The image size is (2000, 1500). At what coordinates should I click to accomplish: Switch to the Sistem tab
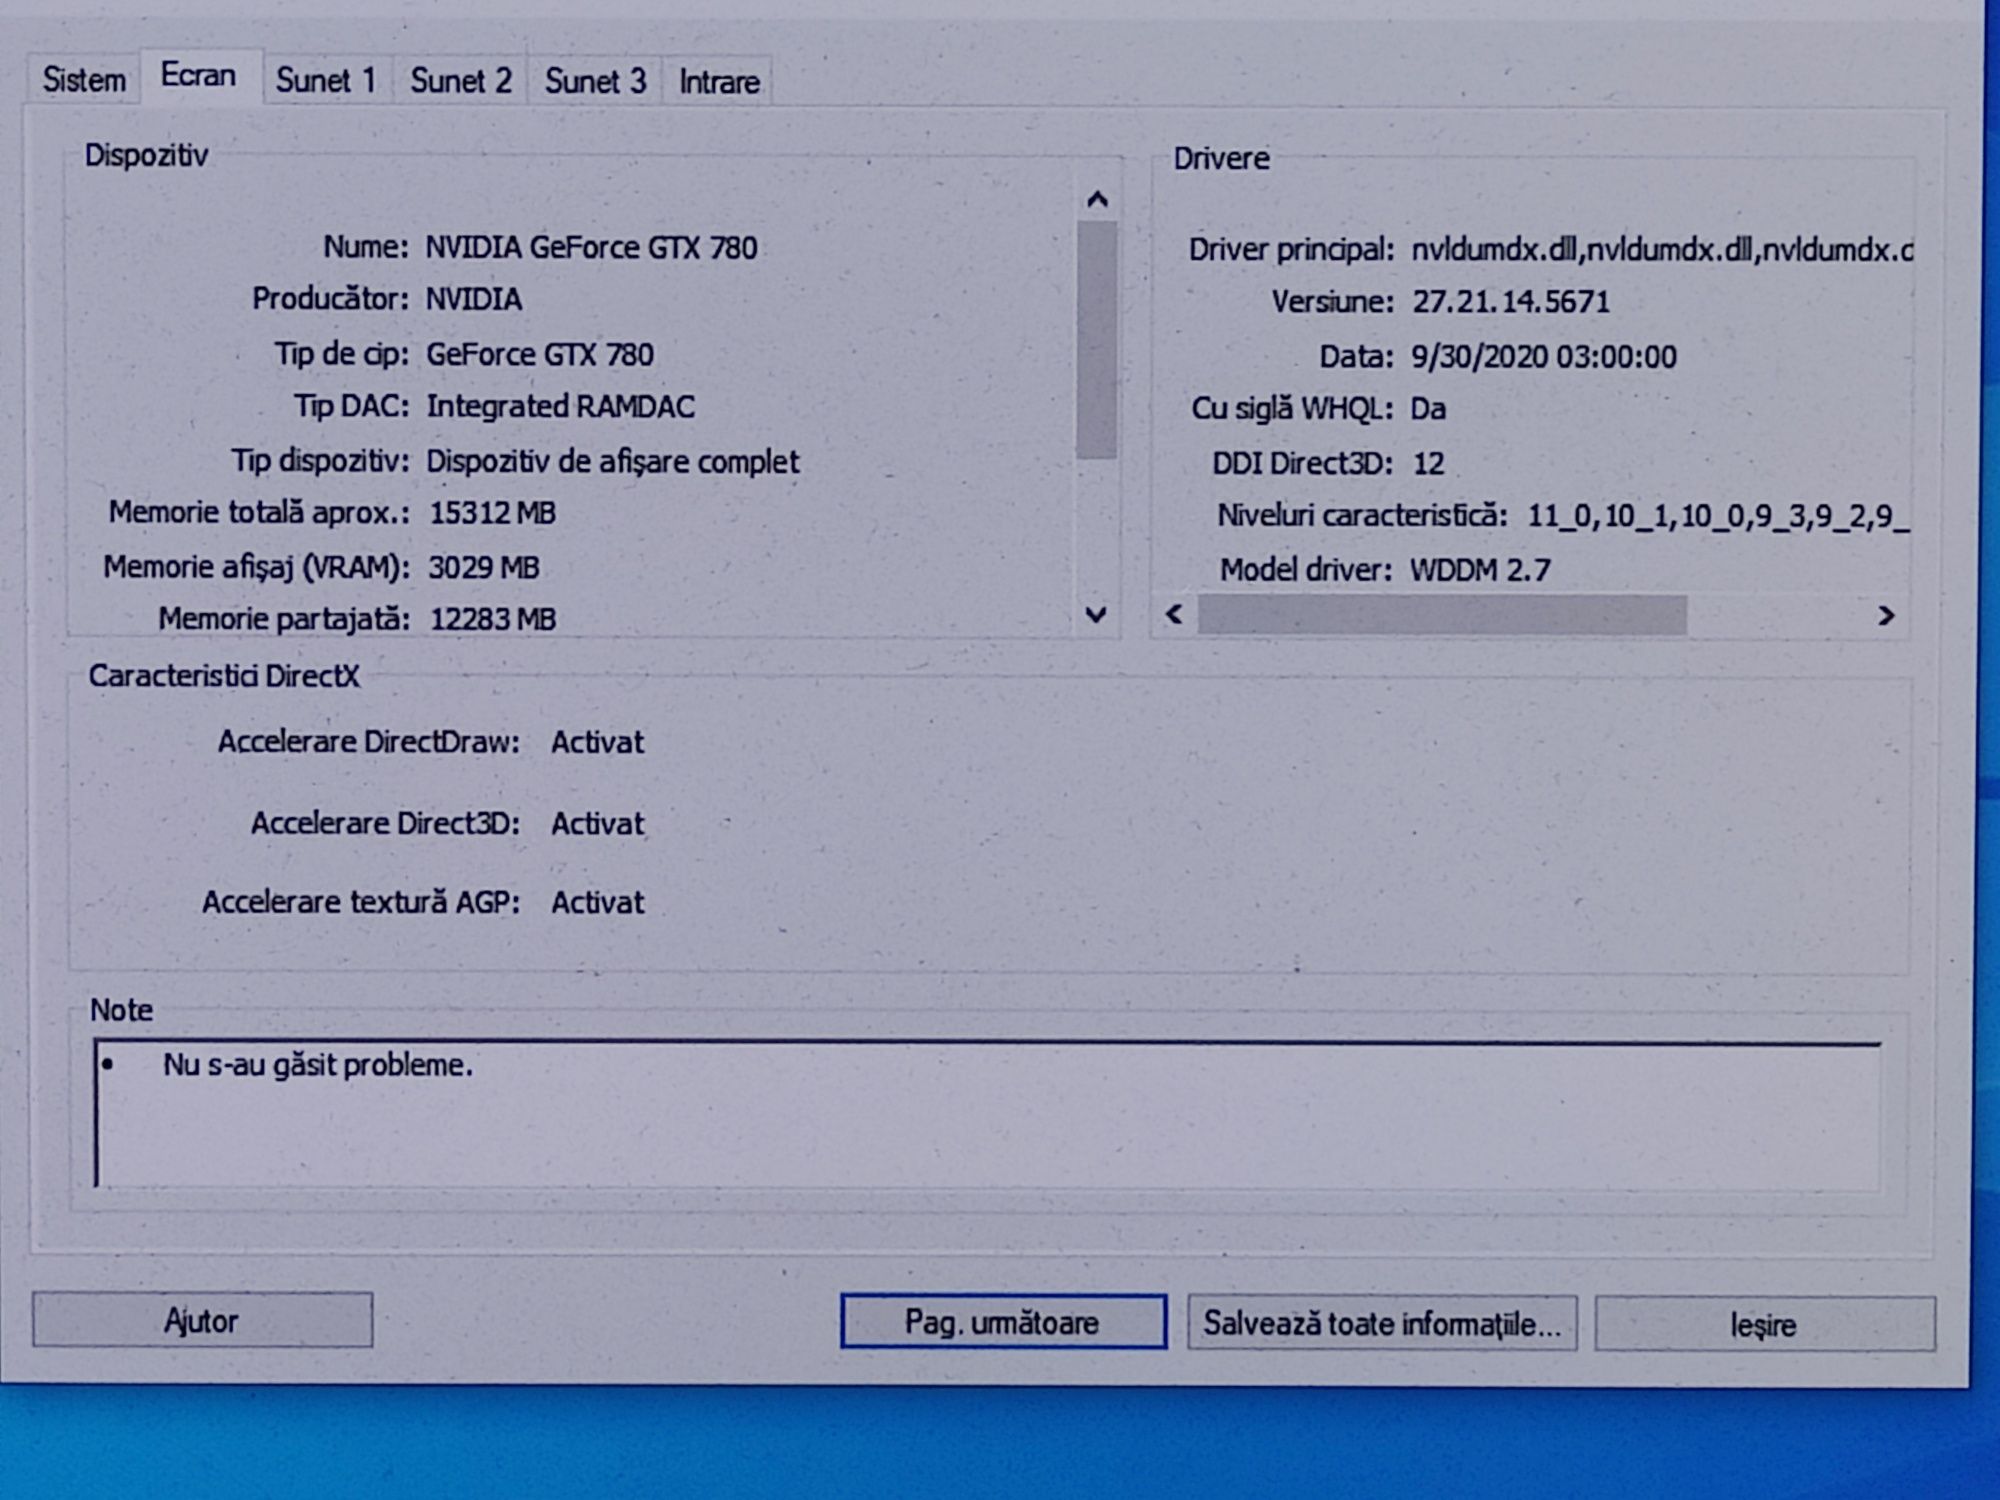tap(84, 79)
